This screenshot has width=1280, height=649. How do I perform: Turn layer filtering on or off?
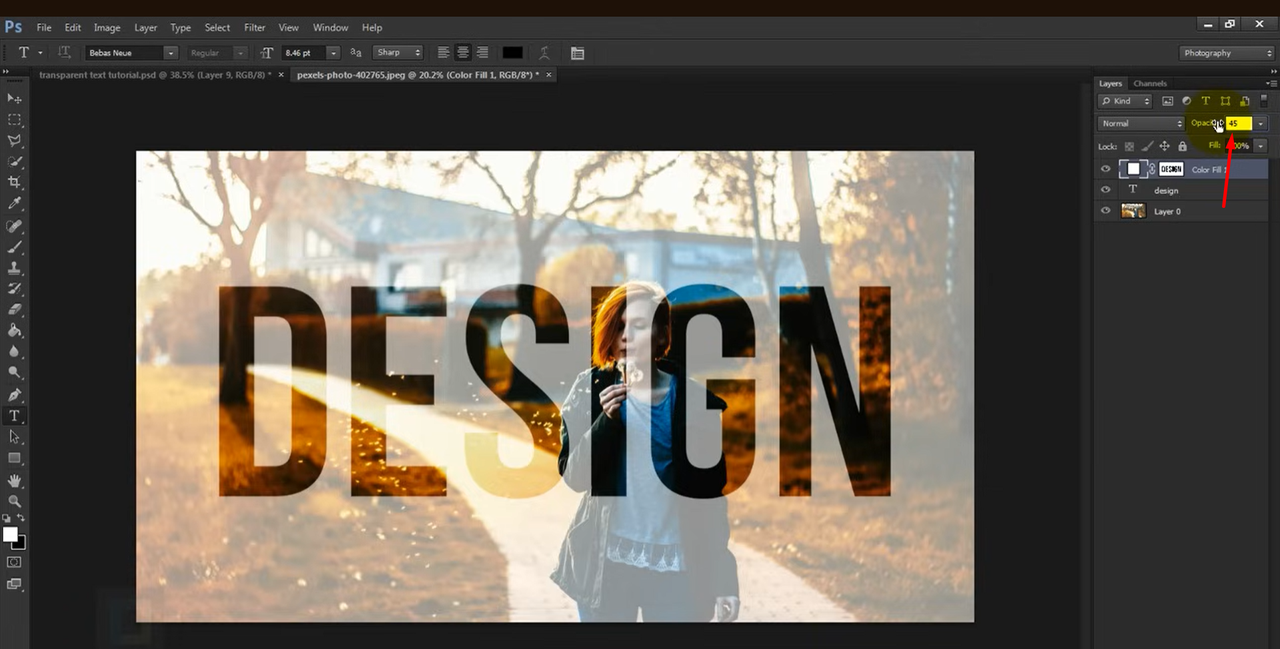click(1264, 101)
